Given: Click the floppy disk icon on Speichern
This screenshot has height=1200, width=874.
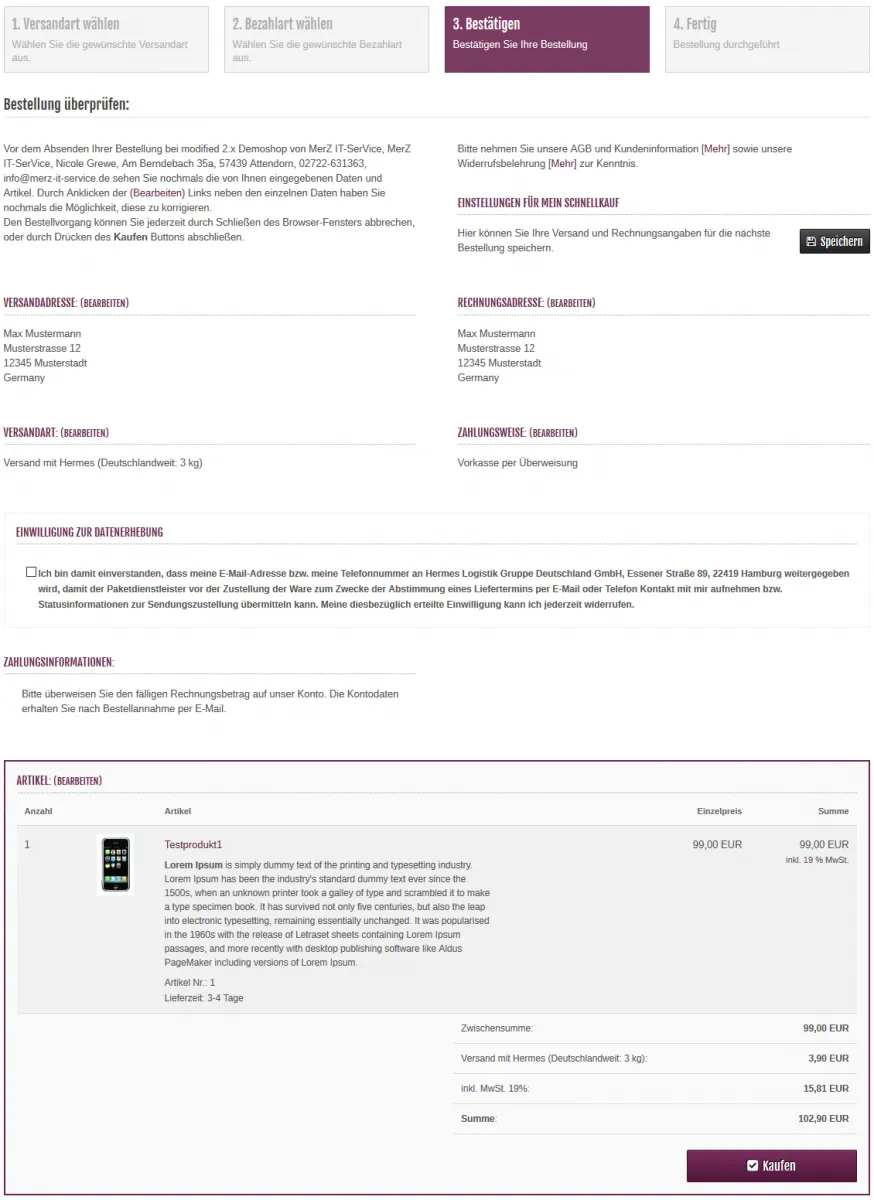Looking at the screenshot, I should pos(811,242).
